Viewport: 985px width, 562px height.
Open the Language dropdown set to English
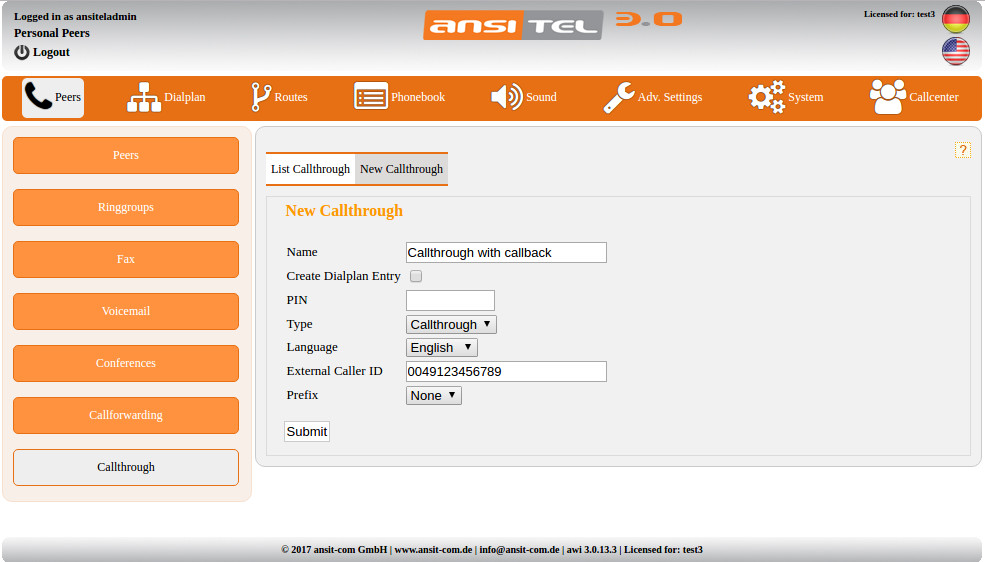(441, 347)
